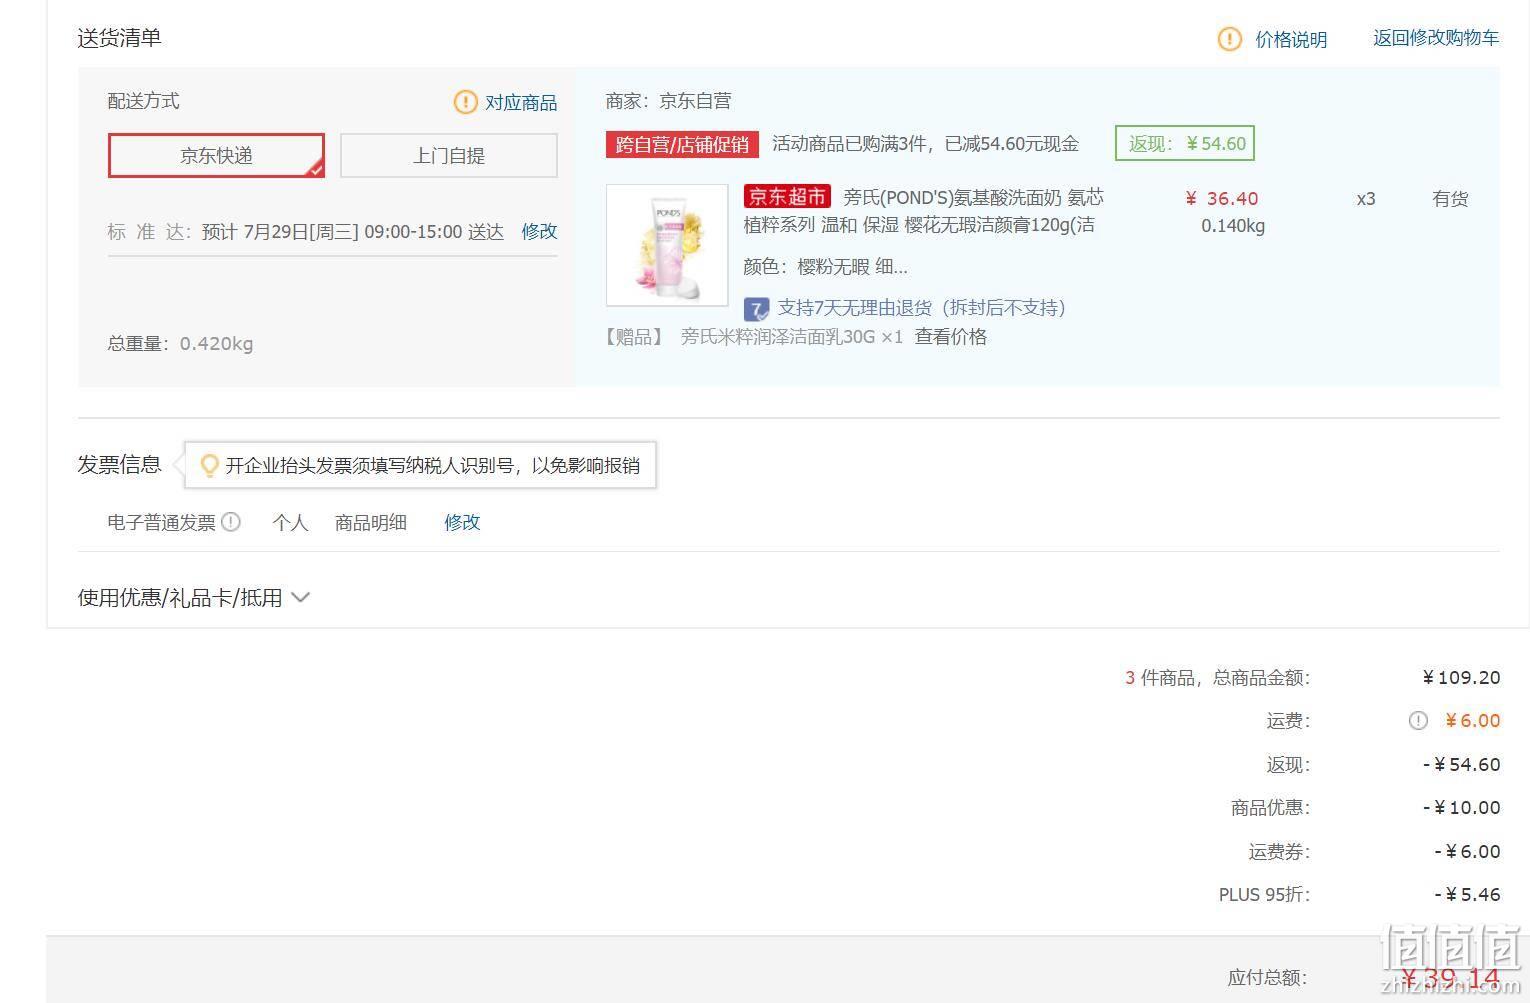Click the 总重量: 0.420kg text
Image resolution: width=1530 pixels, height=1003 pixels.
pos(180,344)
